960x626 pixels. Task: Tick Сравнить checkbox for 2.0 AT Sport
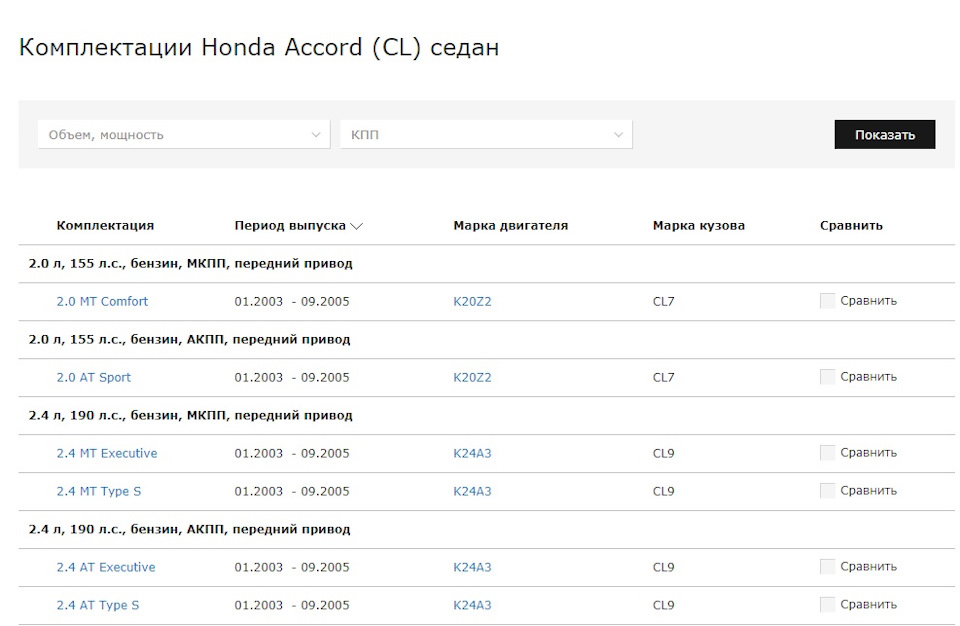827,377
